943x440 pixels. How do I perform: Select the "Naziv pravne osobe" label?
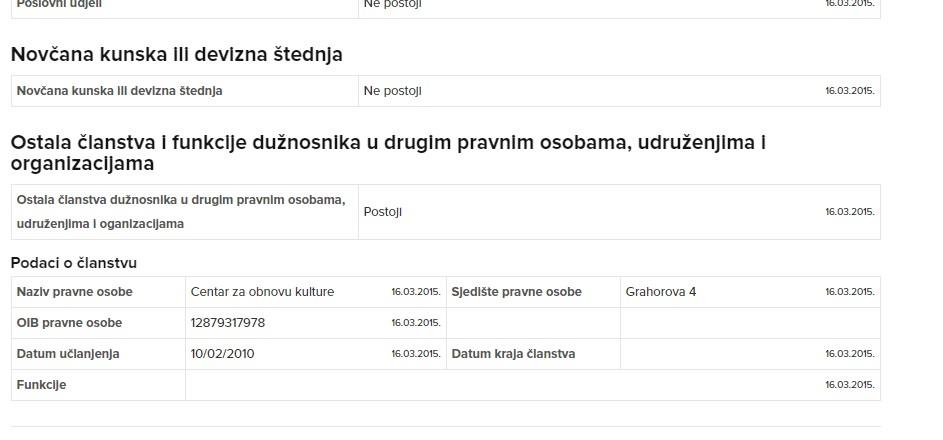point(75,292)
